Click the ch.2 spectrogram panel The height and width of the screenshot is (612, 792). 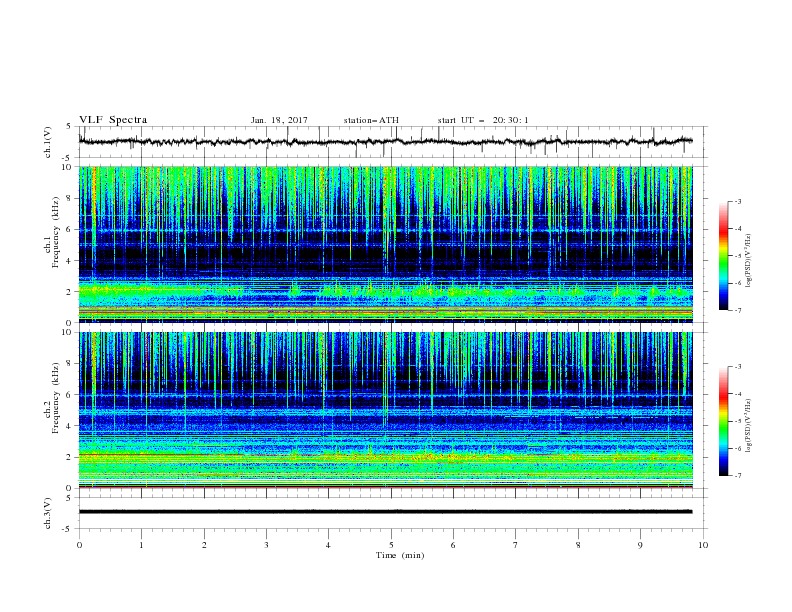click(385, 410)
